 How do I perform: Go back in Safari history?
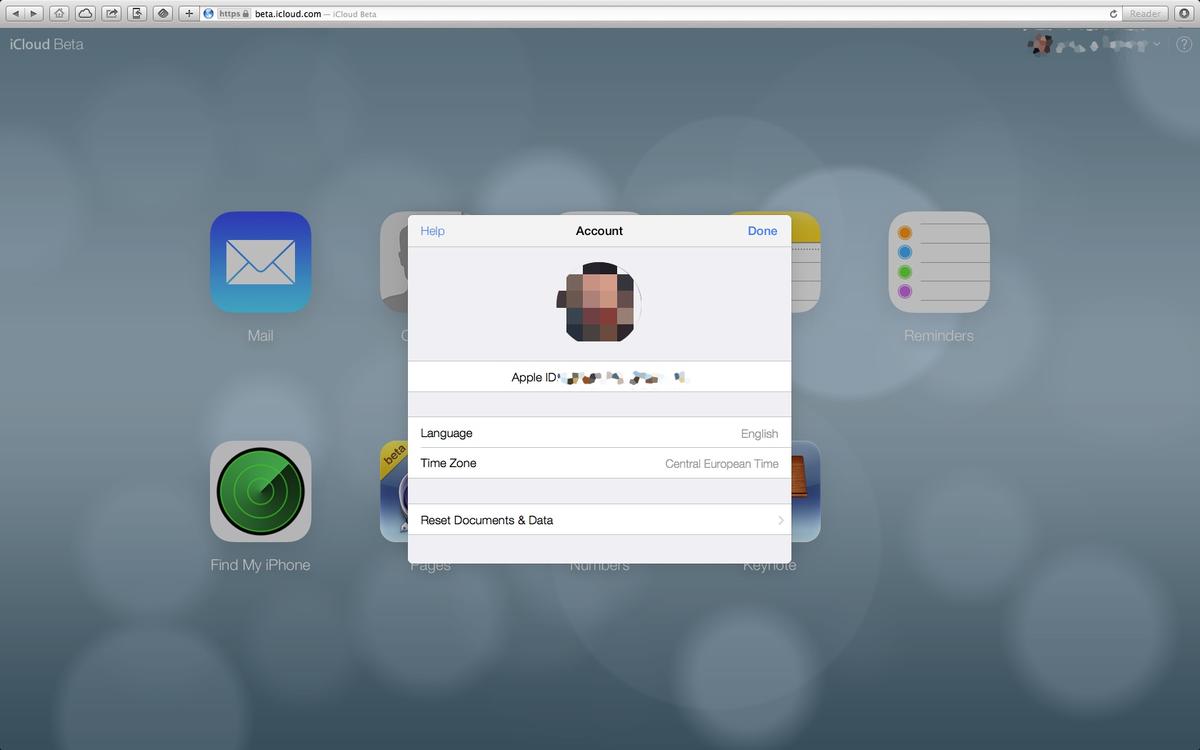pos(16,14)
